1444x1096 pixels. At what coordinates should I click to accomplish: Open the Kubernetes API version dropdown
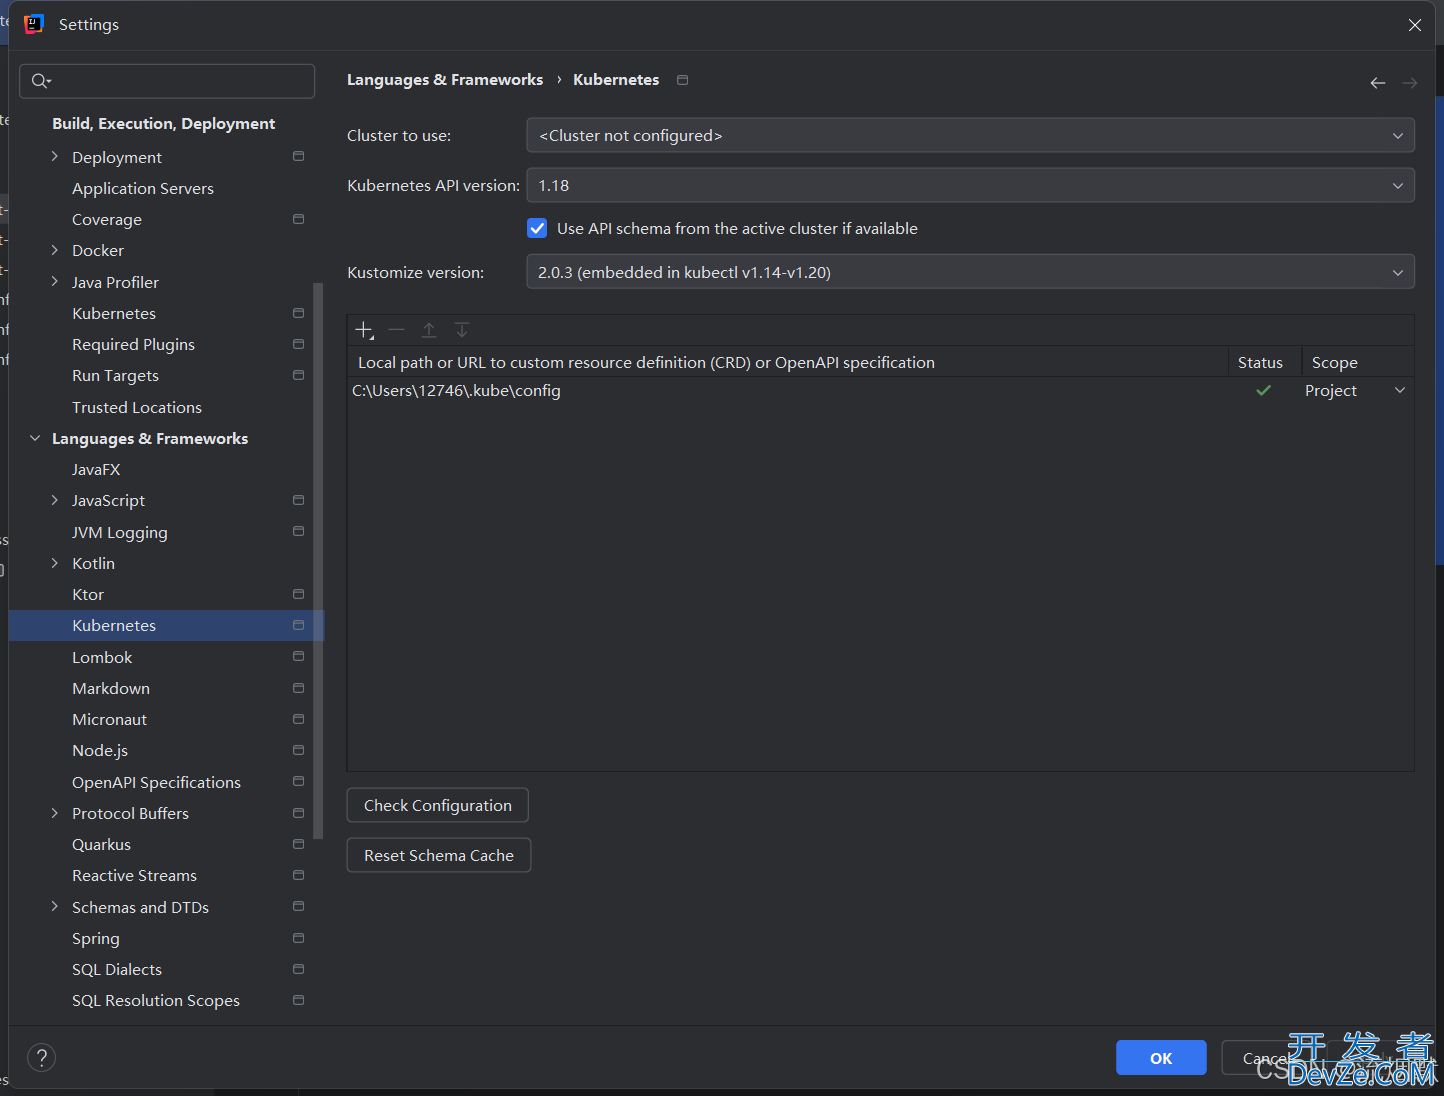click(x=970, y=185)
